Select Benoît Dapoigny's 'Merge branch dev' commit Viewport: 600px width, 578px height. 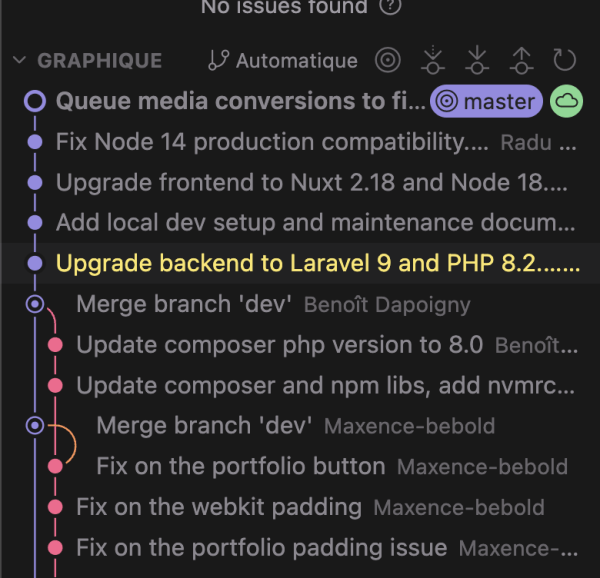tap(300, 304)
